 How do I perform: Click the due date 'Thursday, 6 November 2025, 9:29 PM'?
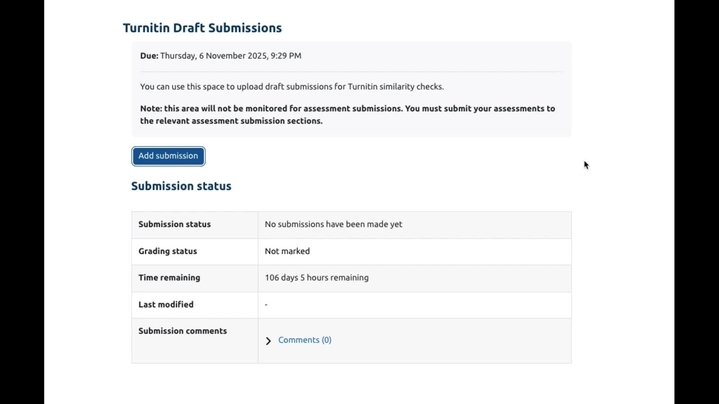(x=231, y=55)
